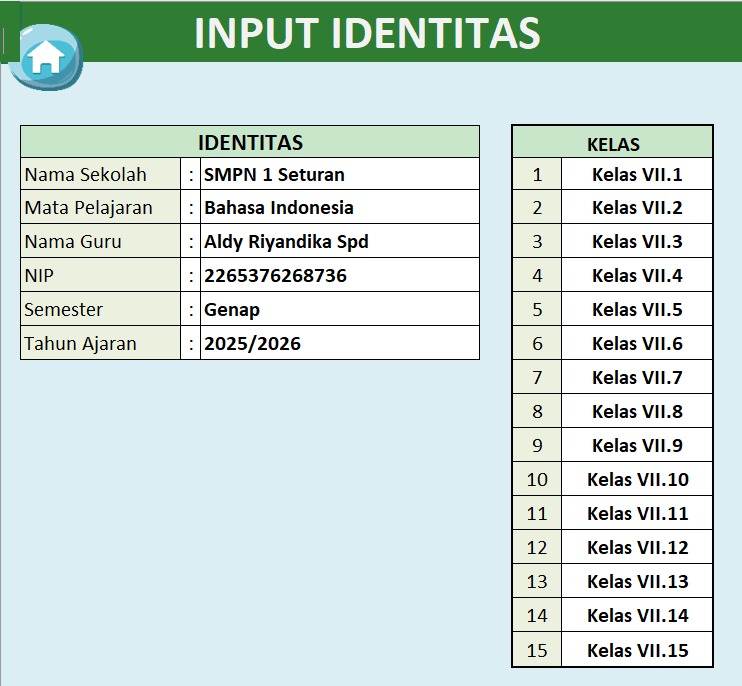Click the IDENTITAS table header
This screenshot has width=742, height=686.
250,142
